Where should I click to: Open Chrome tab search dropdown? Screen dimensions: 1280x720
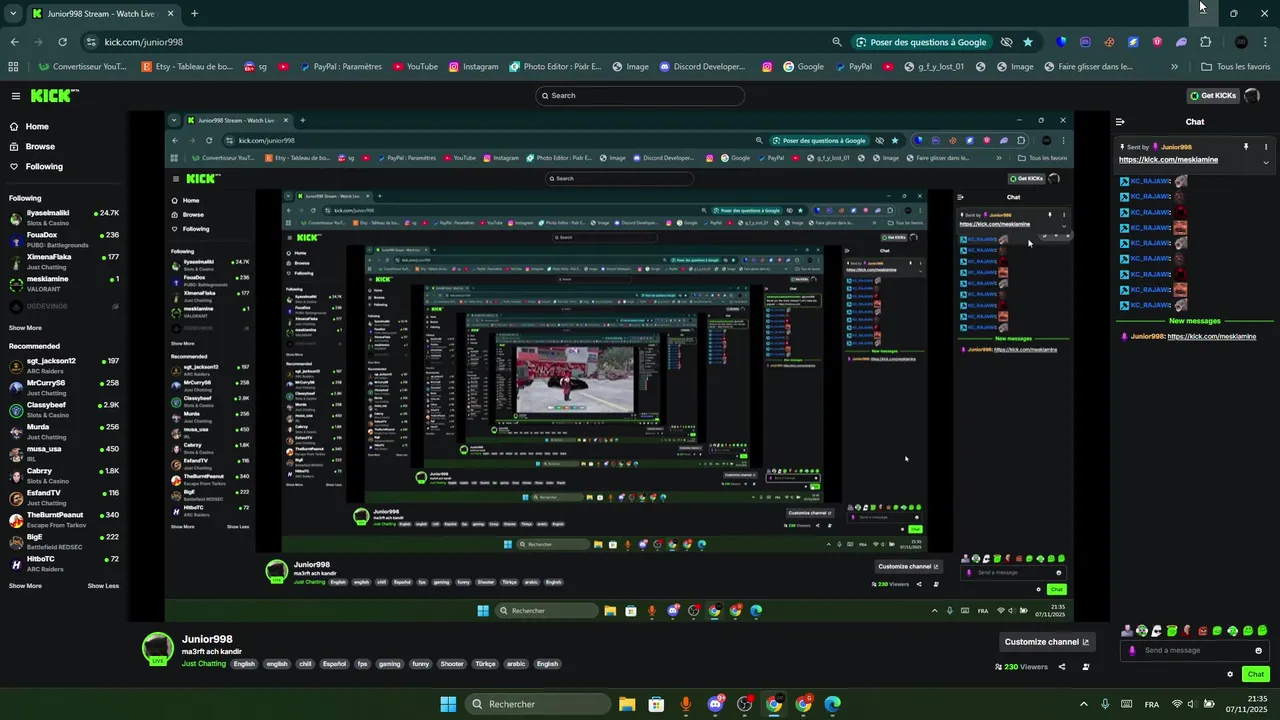point(12,14)
